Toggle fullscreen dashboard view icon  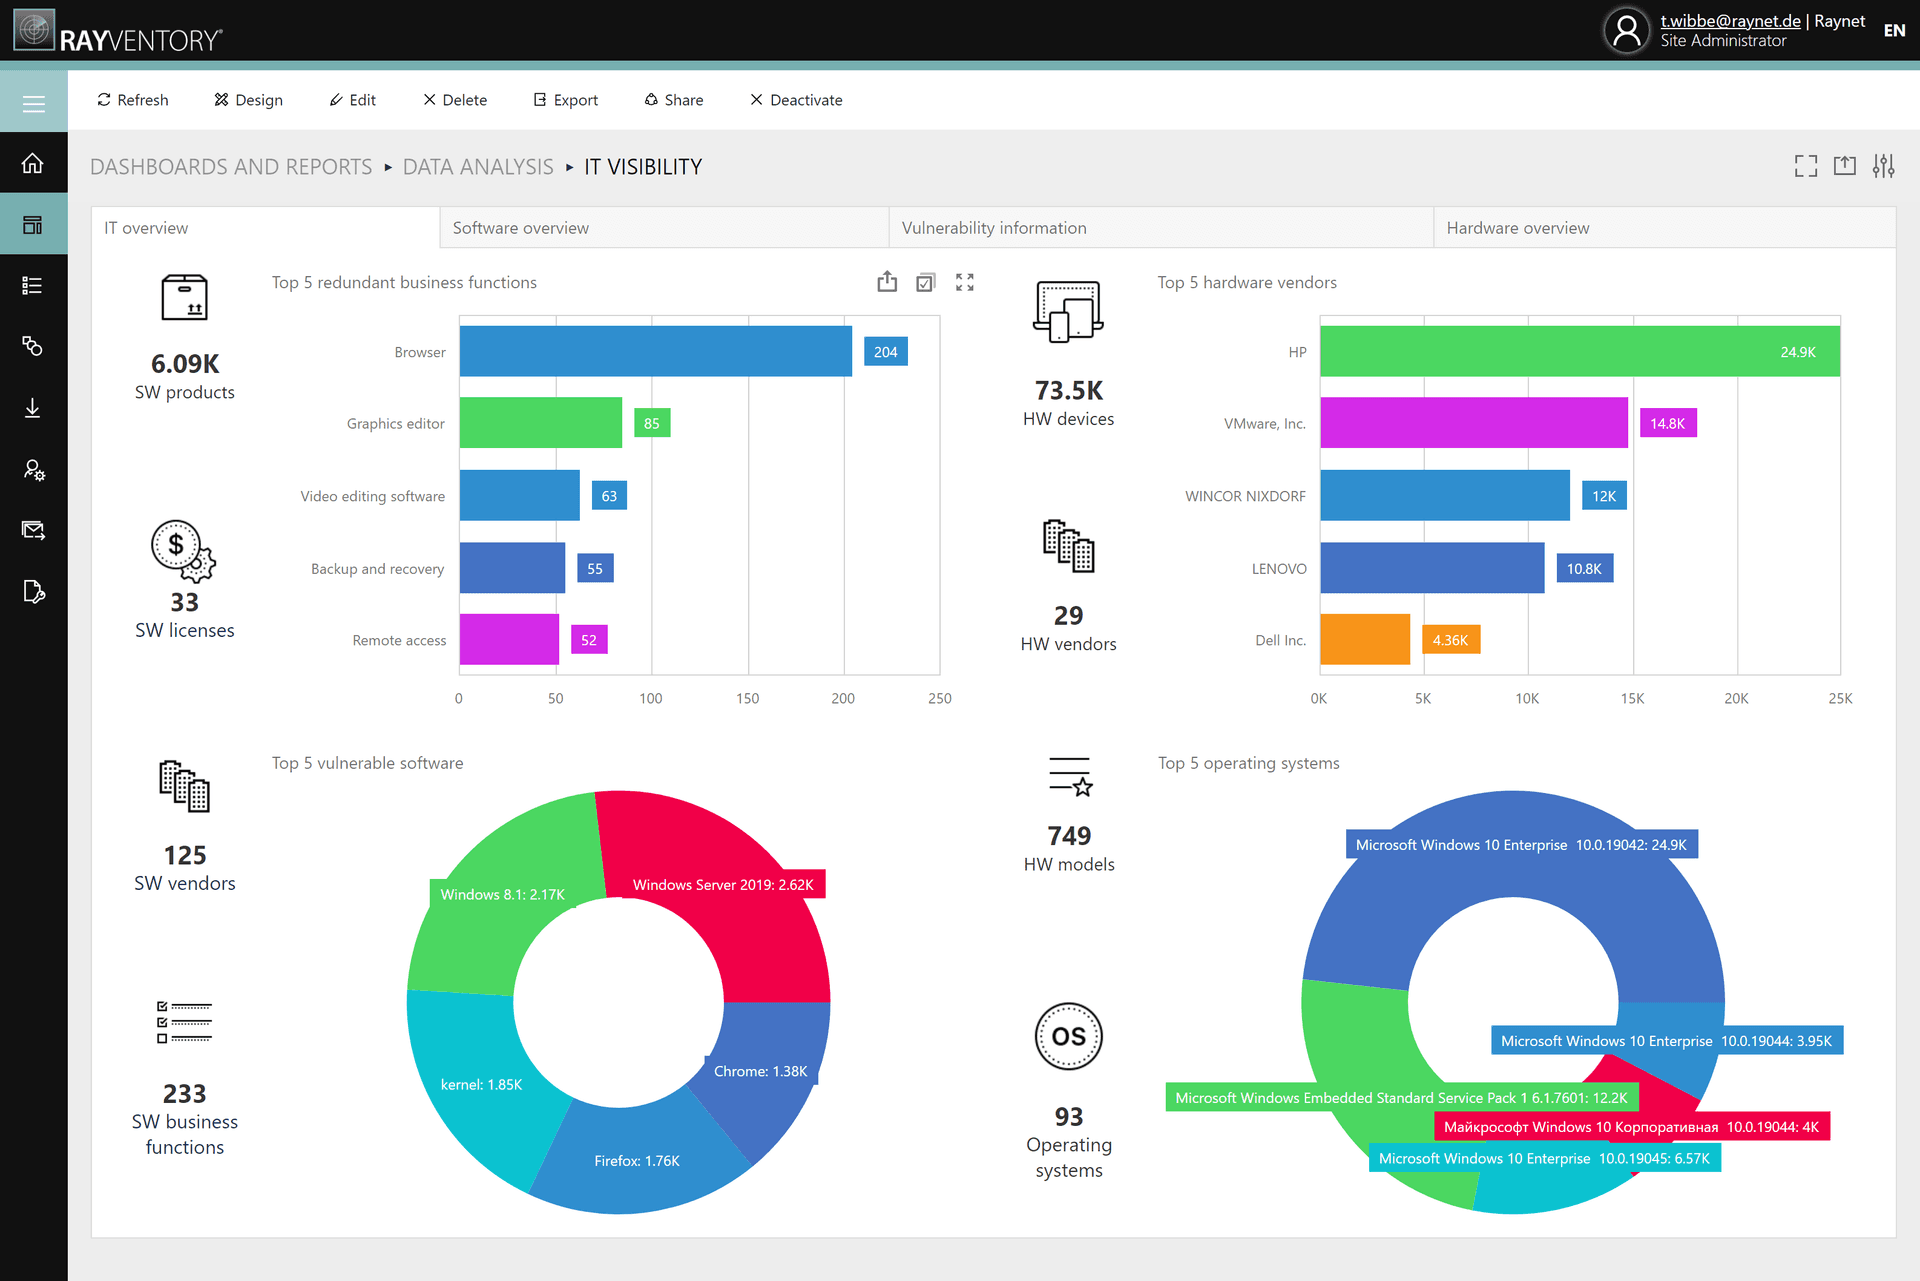[x=1806, y=166]
